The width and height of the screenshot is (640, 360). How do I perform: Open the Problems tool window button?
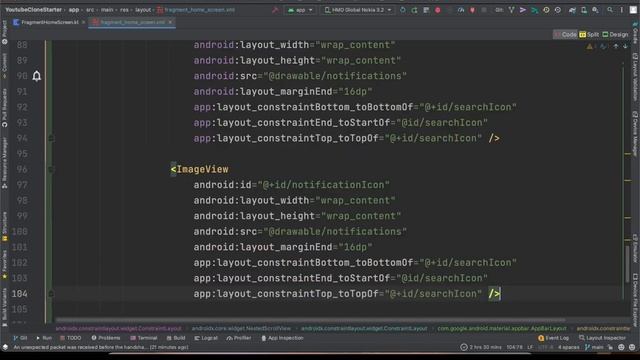[106, 338]
